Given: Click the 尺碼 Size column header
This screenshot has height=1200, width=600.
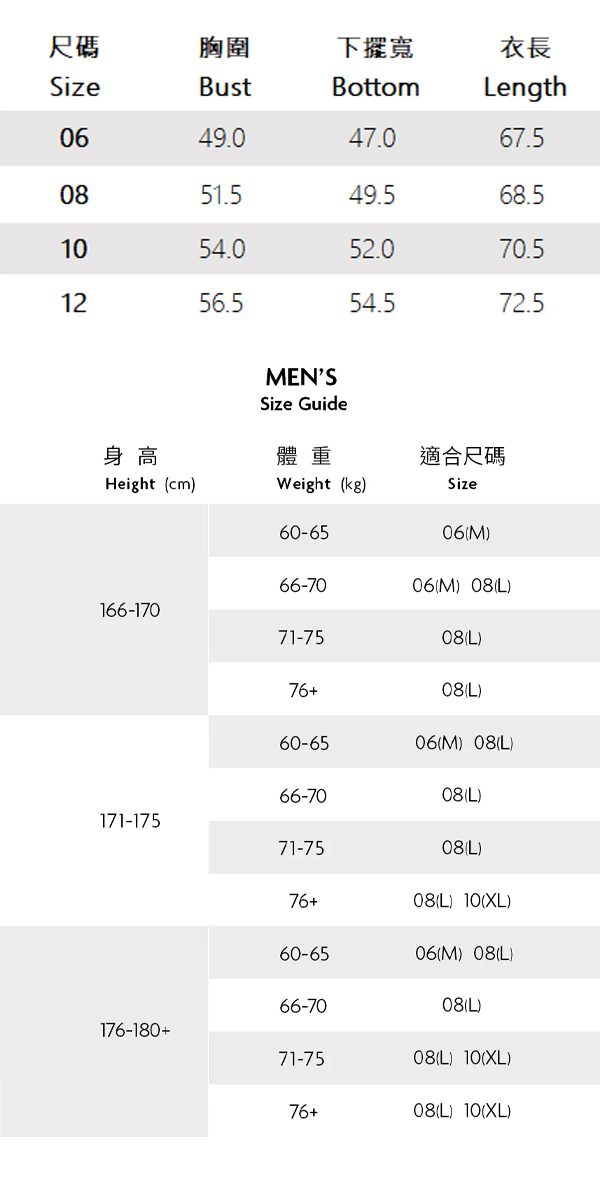Looking at the screenshot, I should point(74,67).
